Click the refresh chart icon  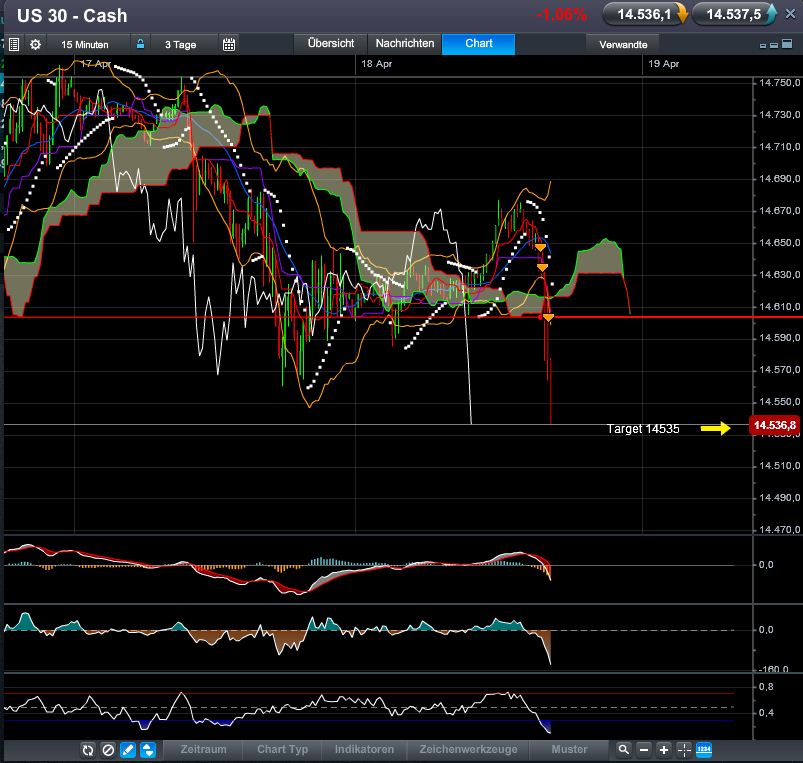tap(87, 750)
